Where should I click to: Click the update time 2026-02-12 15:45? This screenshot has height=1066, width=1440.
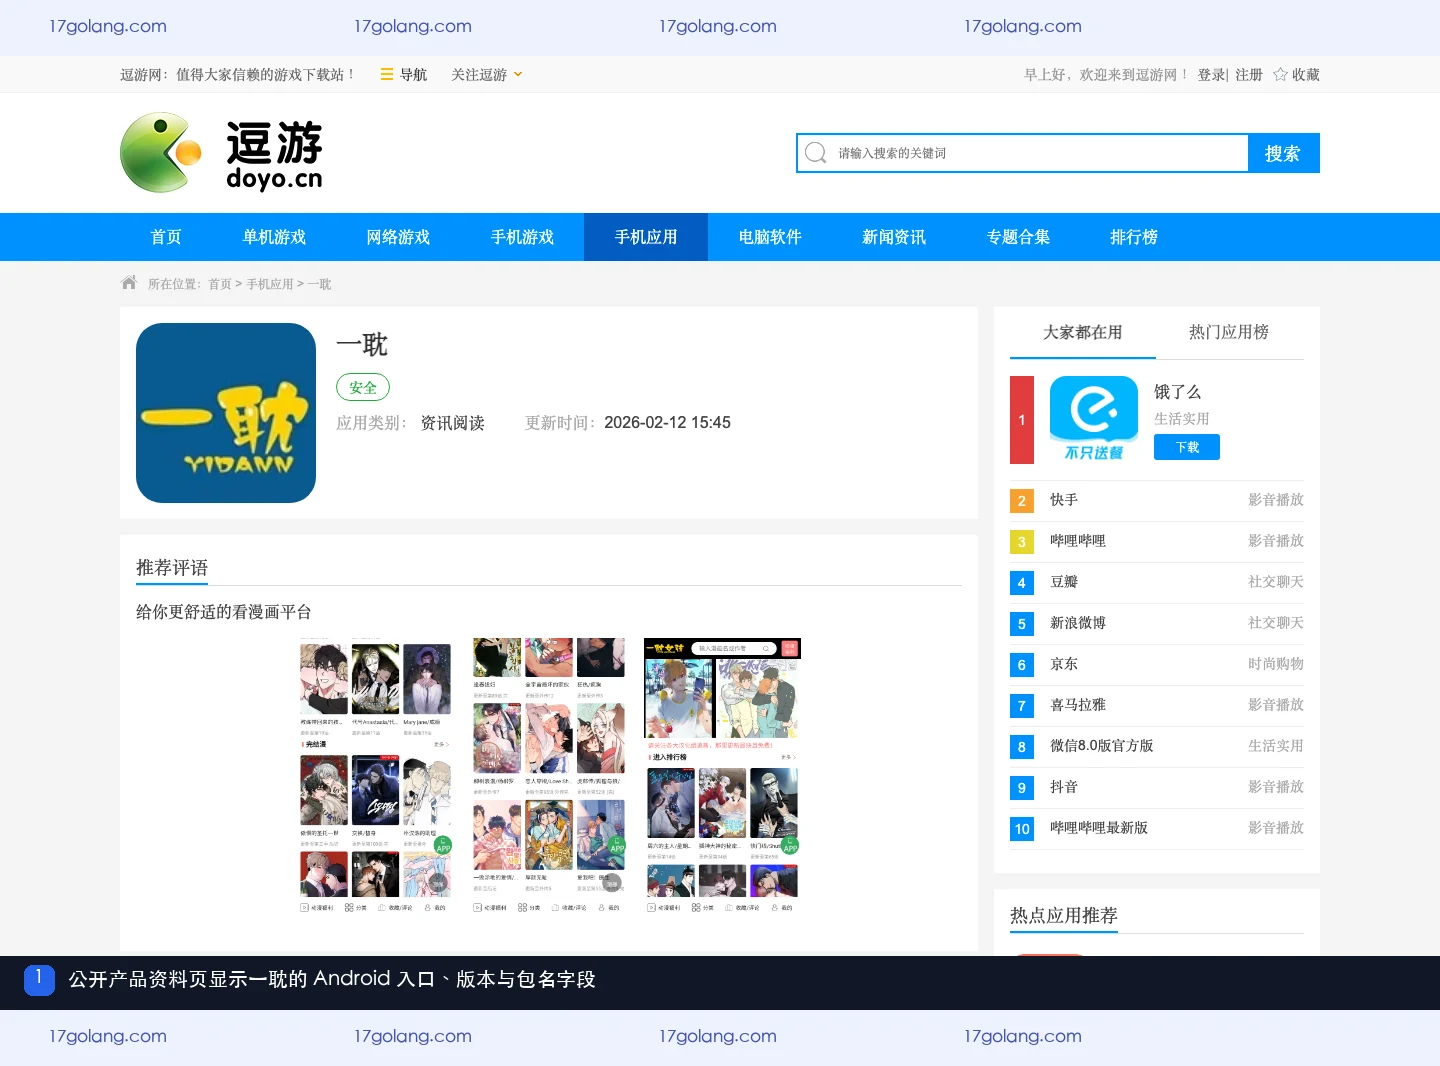pyautogui.click(x=667, y=423)
